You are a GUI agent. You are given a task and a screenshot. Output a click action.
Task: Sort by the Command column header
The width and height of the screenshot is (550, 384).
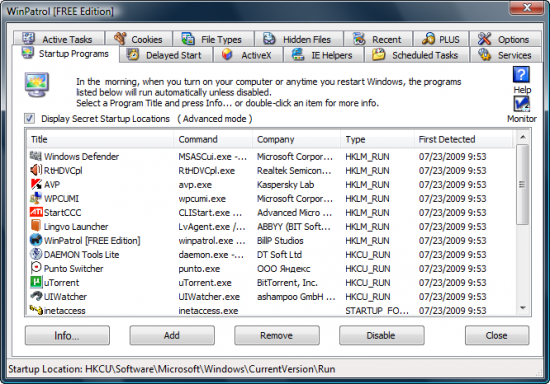pyautogui.click(x=213, y=139)
